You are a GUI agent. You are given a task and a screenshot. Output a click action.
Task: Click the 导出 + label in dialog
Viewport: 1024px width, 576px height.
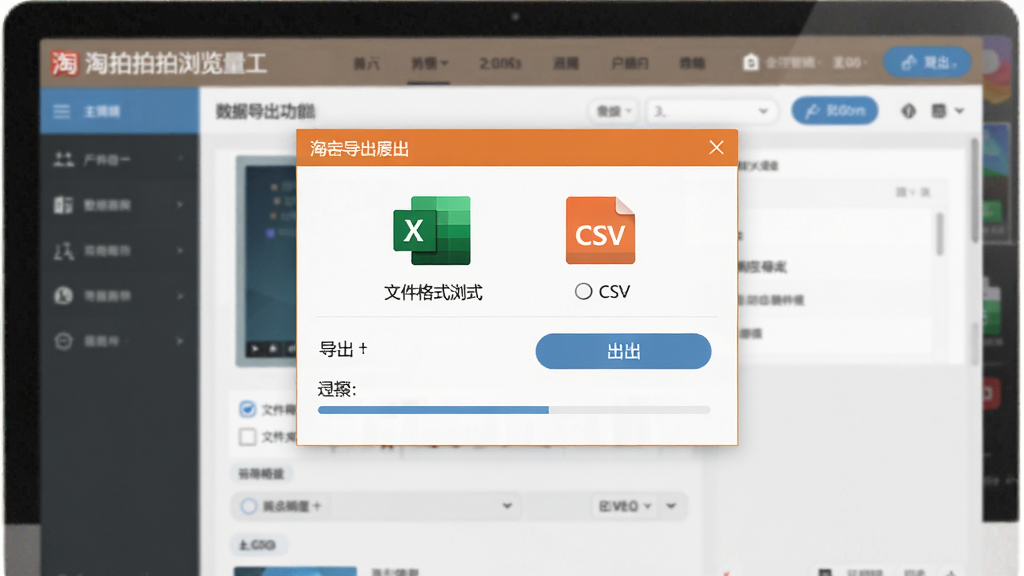343,349
